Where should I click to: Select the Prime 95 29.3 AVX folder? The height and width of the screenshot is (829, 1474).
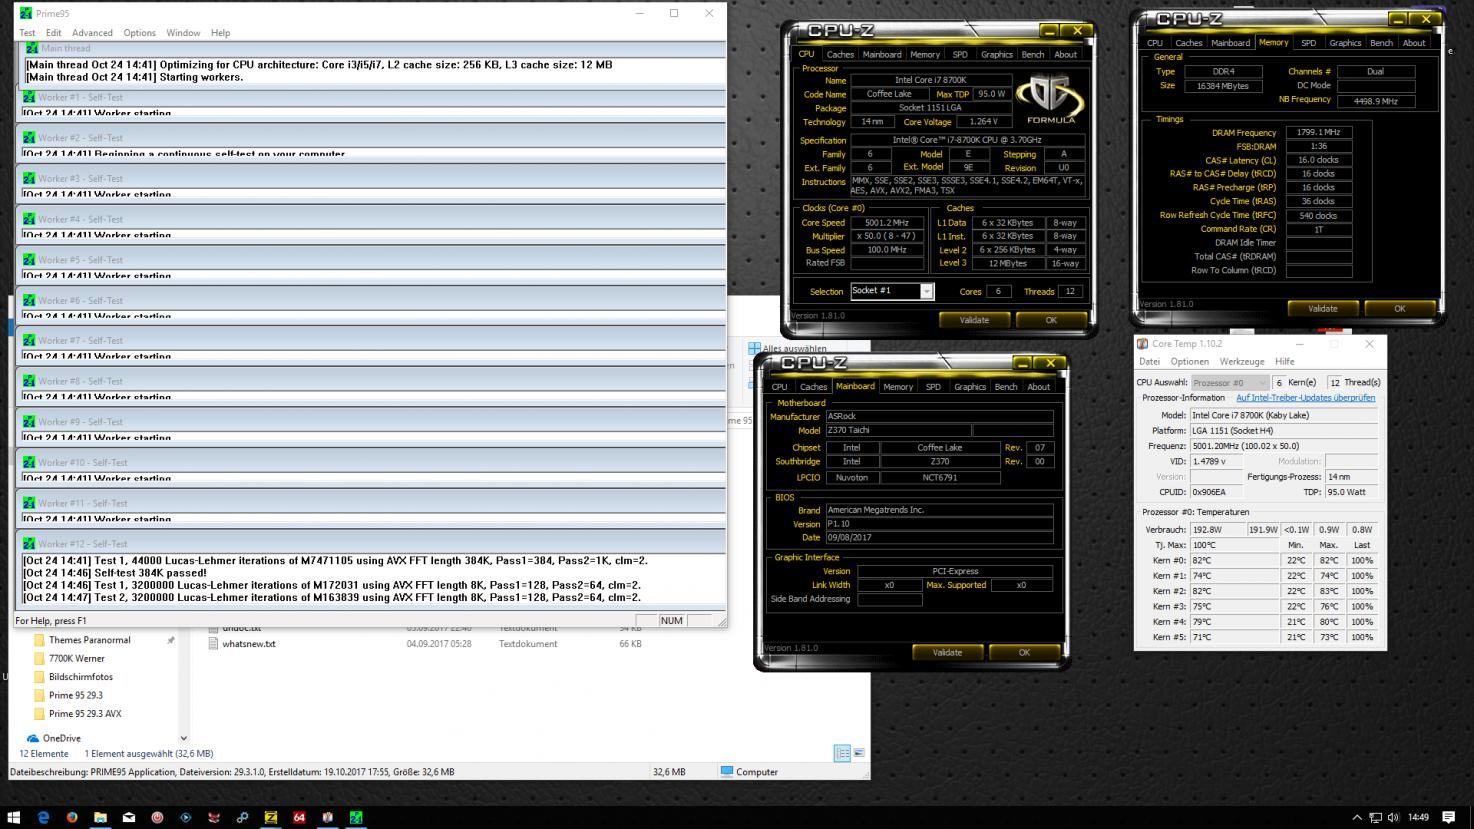tap(85, 714)
